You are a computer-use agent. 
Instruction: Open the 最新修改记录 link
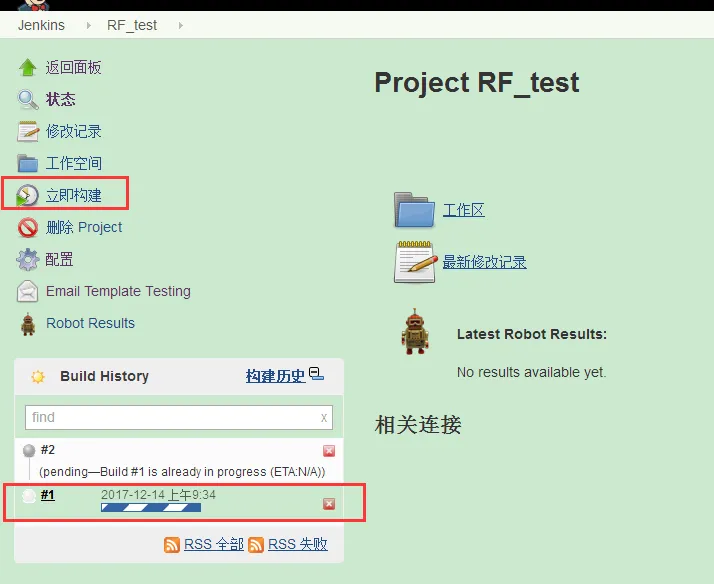(484, 262)
